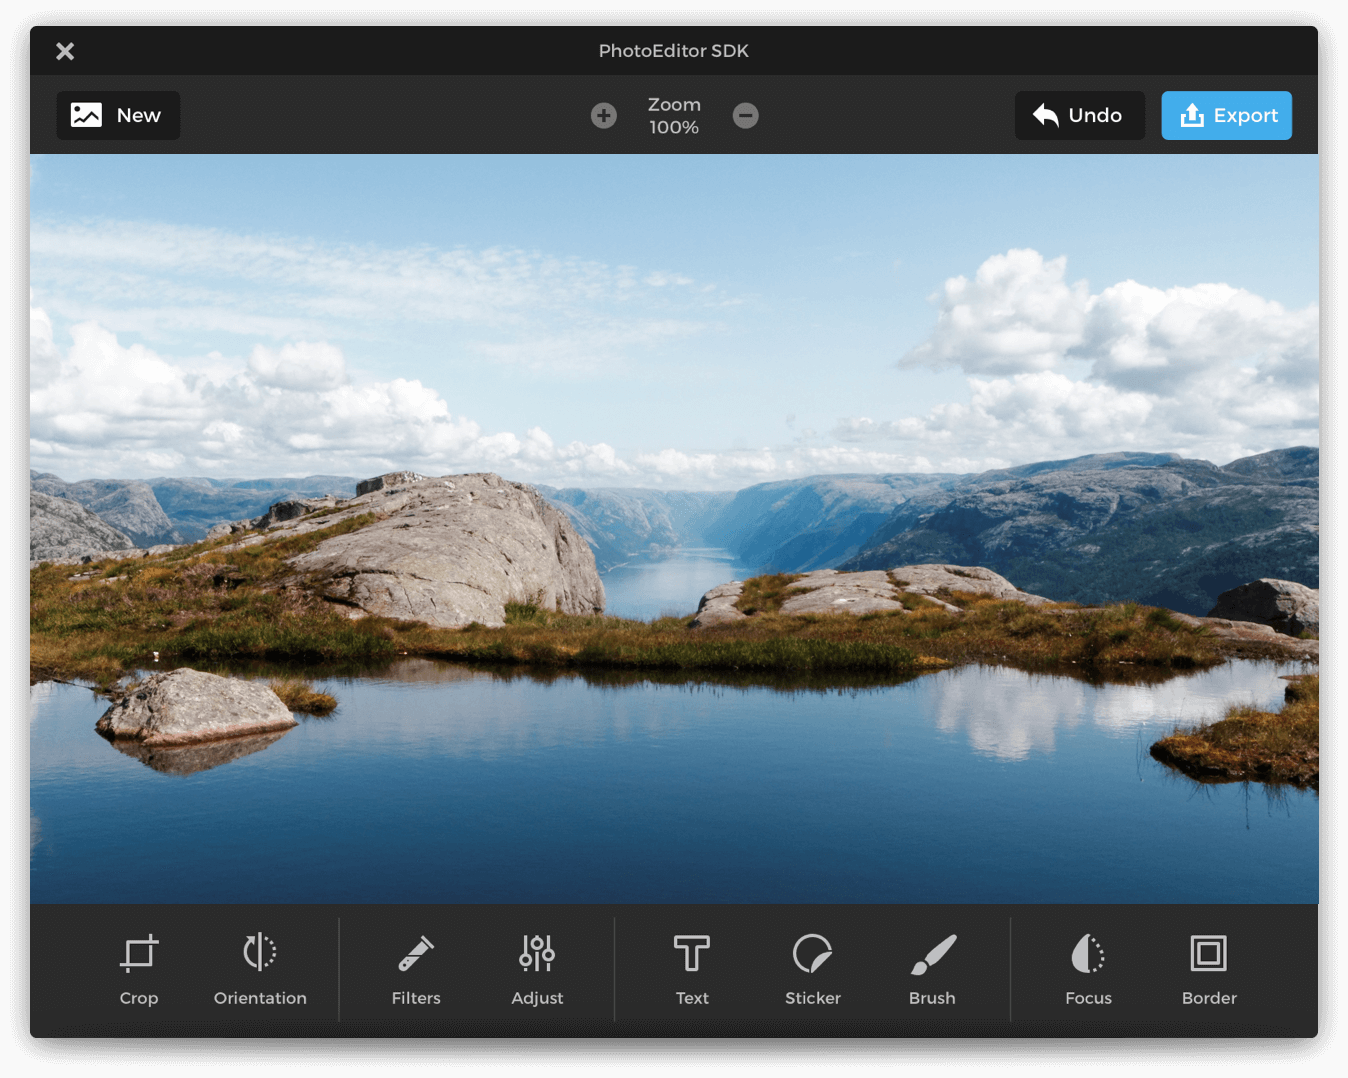Select the Text tool
The image size is (1348, 1078).
point(692,970)
